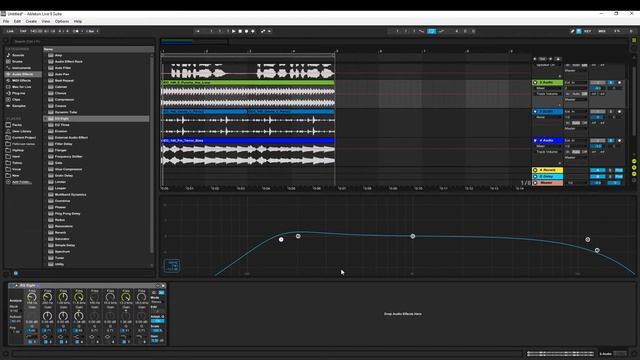Open the Create menu
640x360 pixels.
pyautogui.click(x=31, y=21)
